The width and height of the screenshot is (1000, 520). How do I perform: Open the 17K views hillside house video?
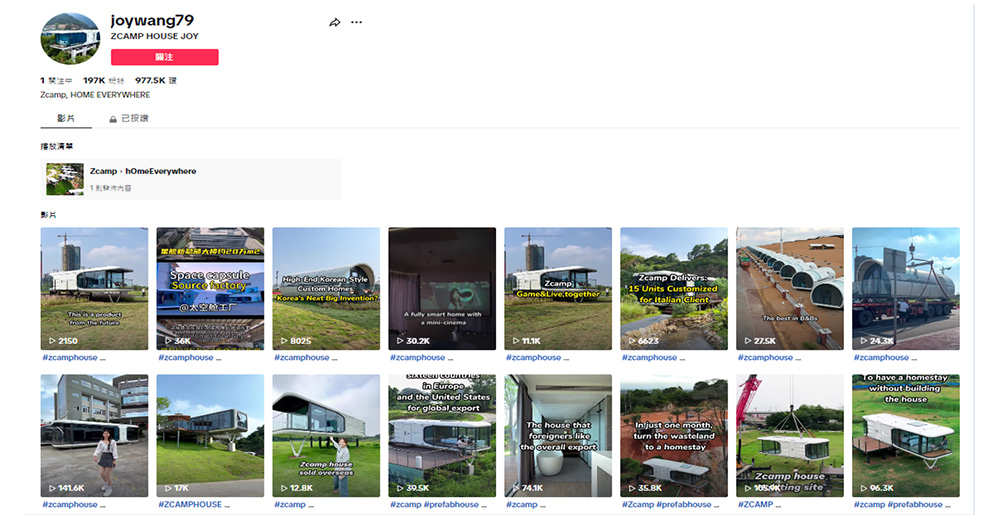[x=210, y=436]
